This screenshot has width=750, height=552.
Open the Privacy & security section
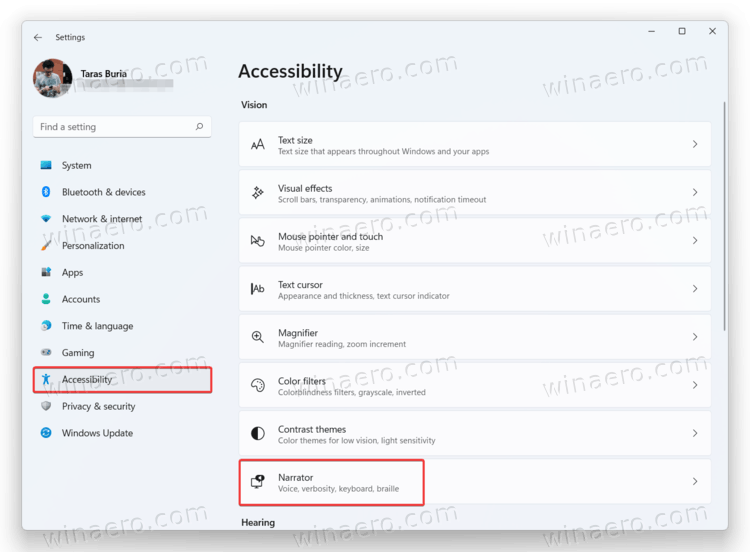pyautogui.click(x=98, y=407)
